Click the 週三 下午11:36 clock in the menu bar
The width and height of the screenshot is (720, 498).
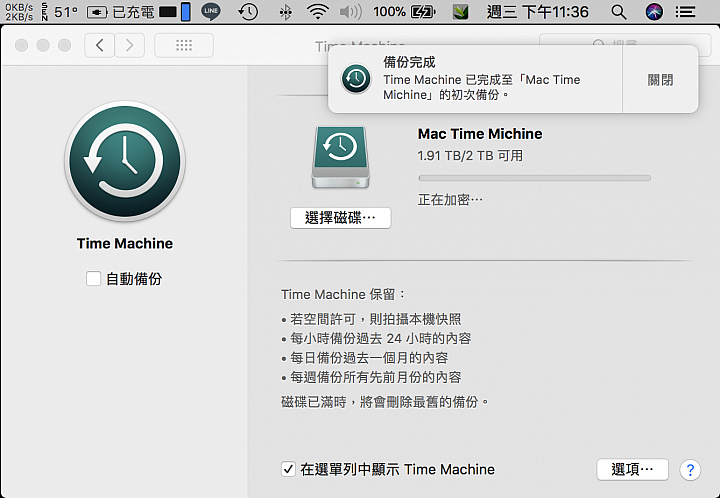[537, 12]
